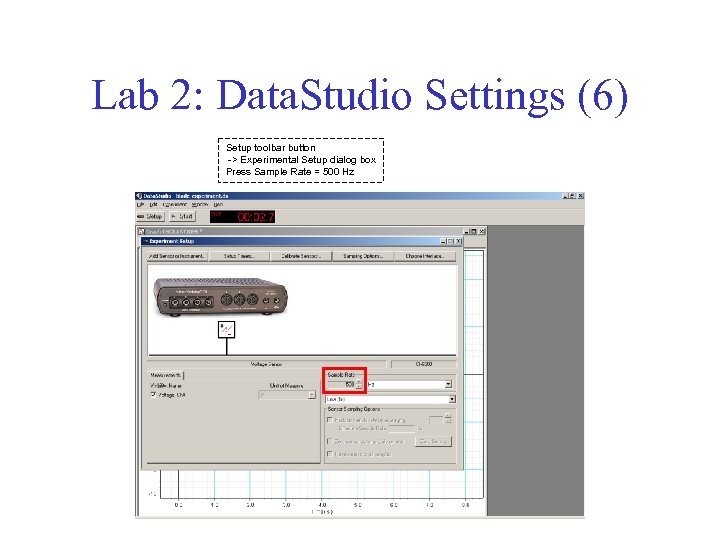Viewport: 720px width, 540px height.
Task: Click the Time axis label under graph
Action: [322, 512]
